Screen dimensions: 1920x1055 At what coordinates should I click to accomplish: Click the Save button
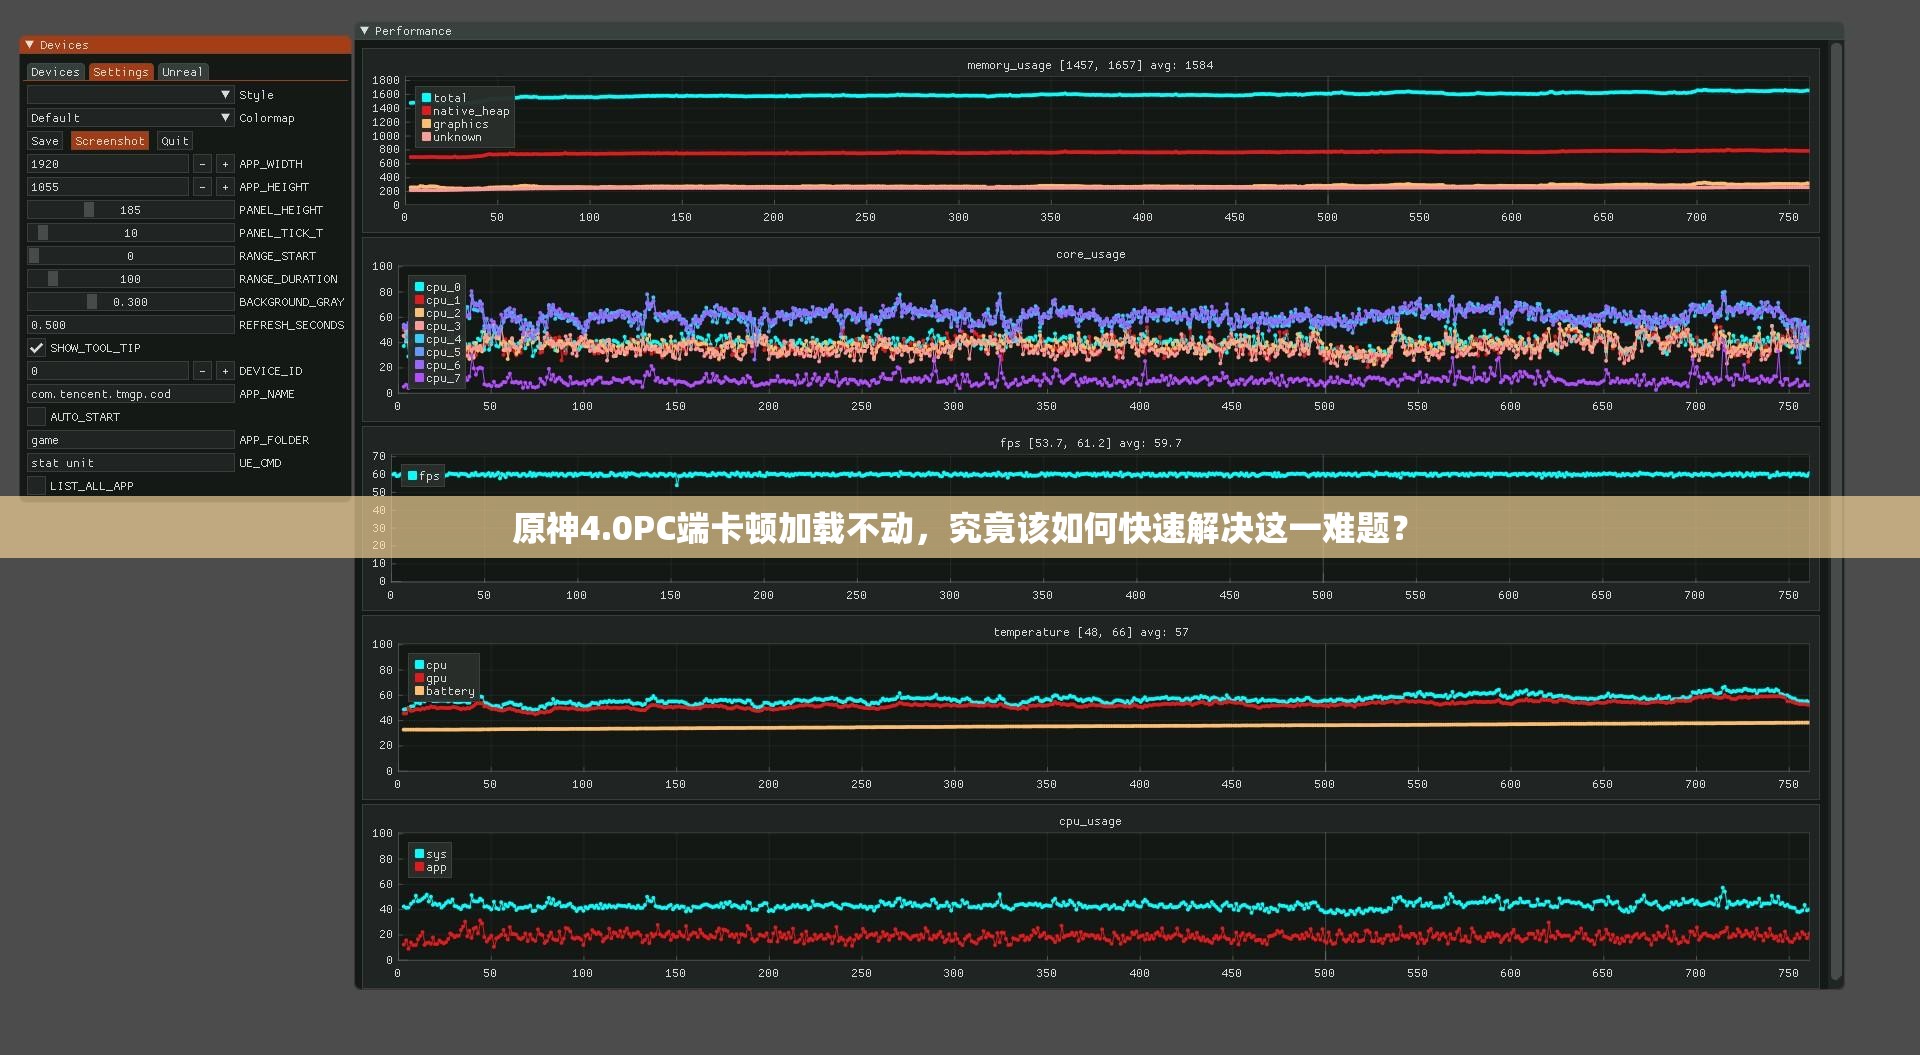click(45, 141)
